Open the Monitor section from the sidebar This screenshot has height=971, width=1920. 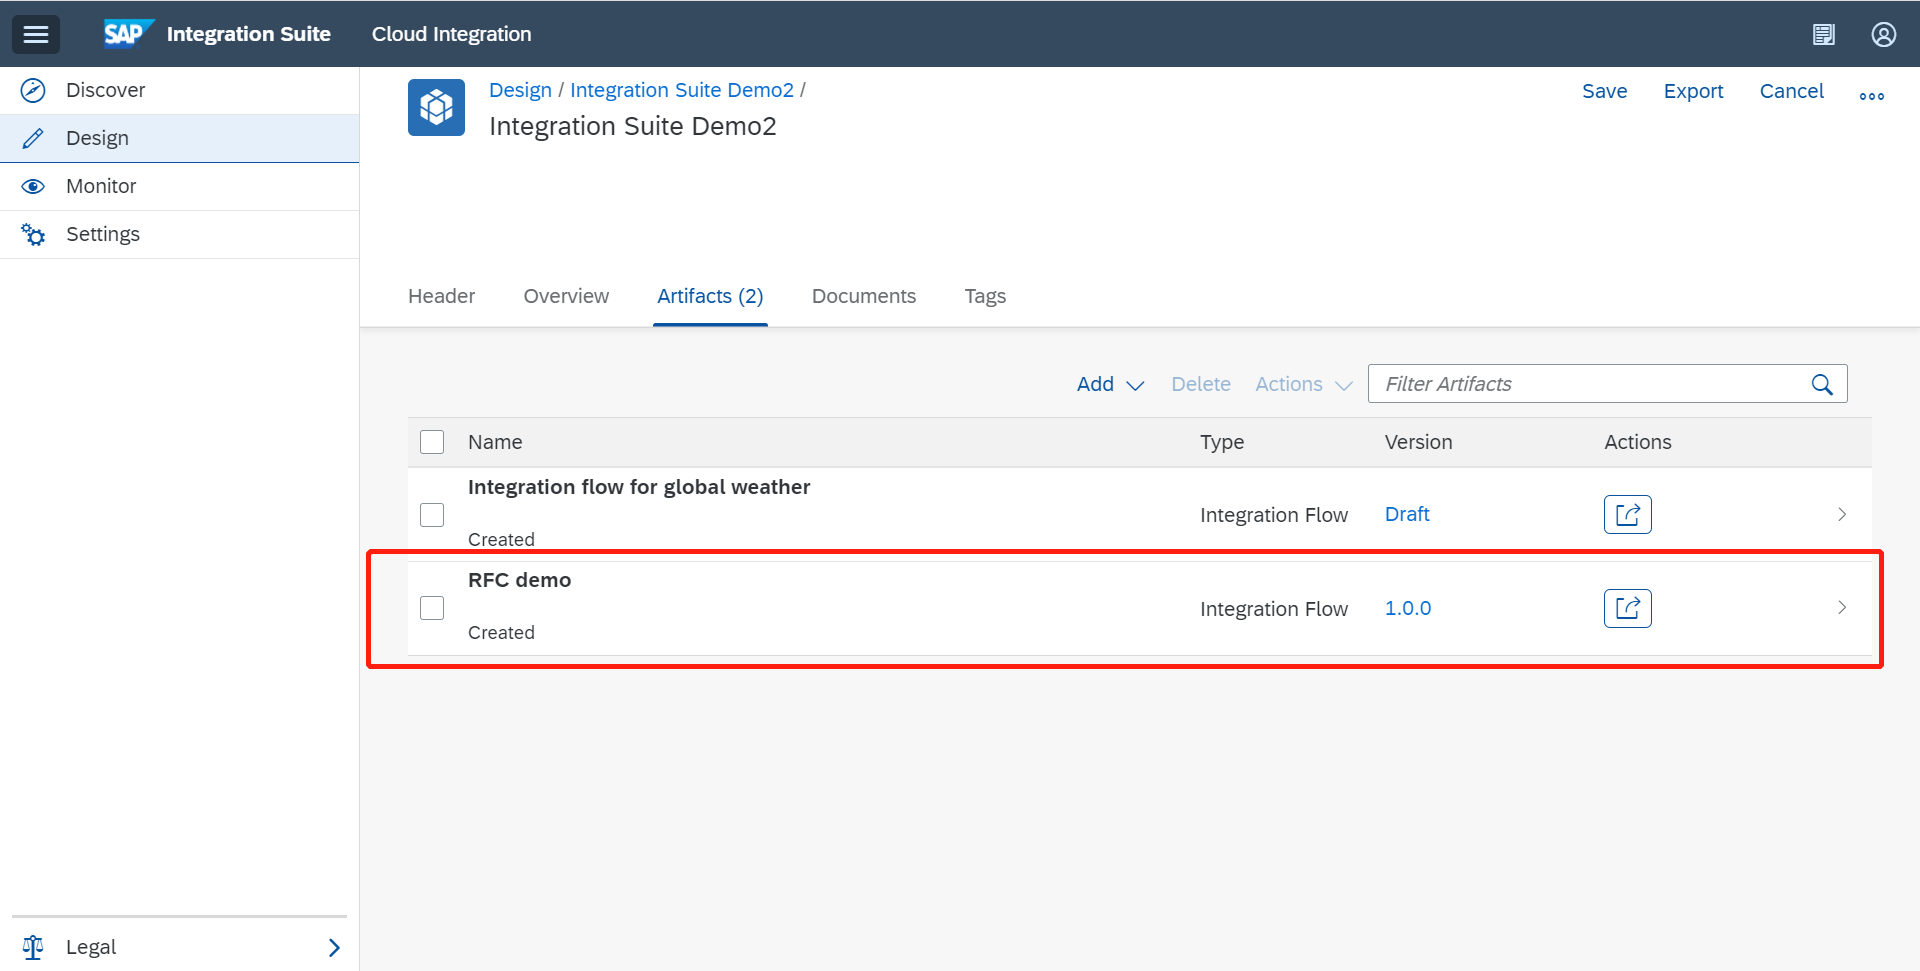click(x=101, y=186)
